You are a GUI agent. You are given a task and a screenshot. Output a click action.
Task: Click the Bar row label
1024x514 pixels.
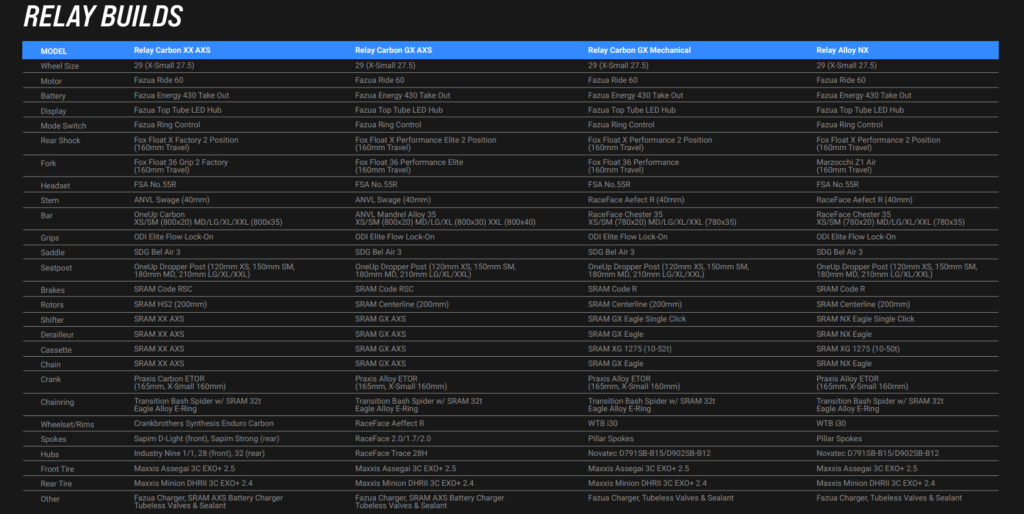coord(46,216)
